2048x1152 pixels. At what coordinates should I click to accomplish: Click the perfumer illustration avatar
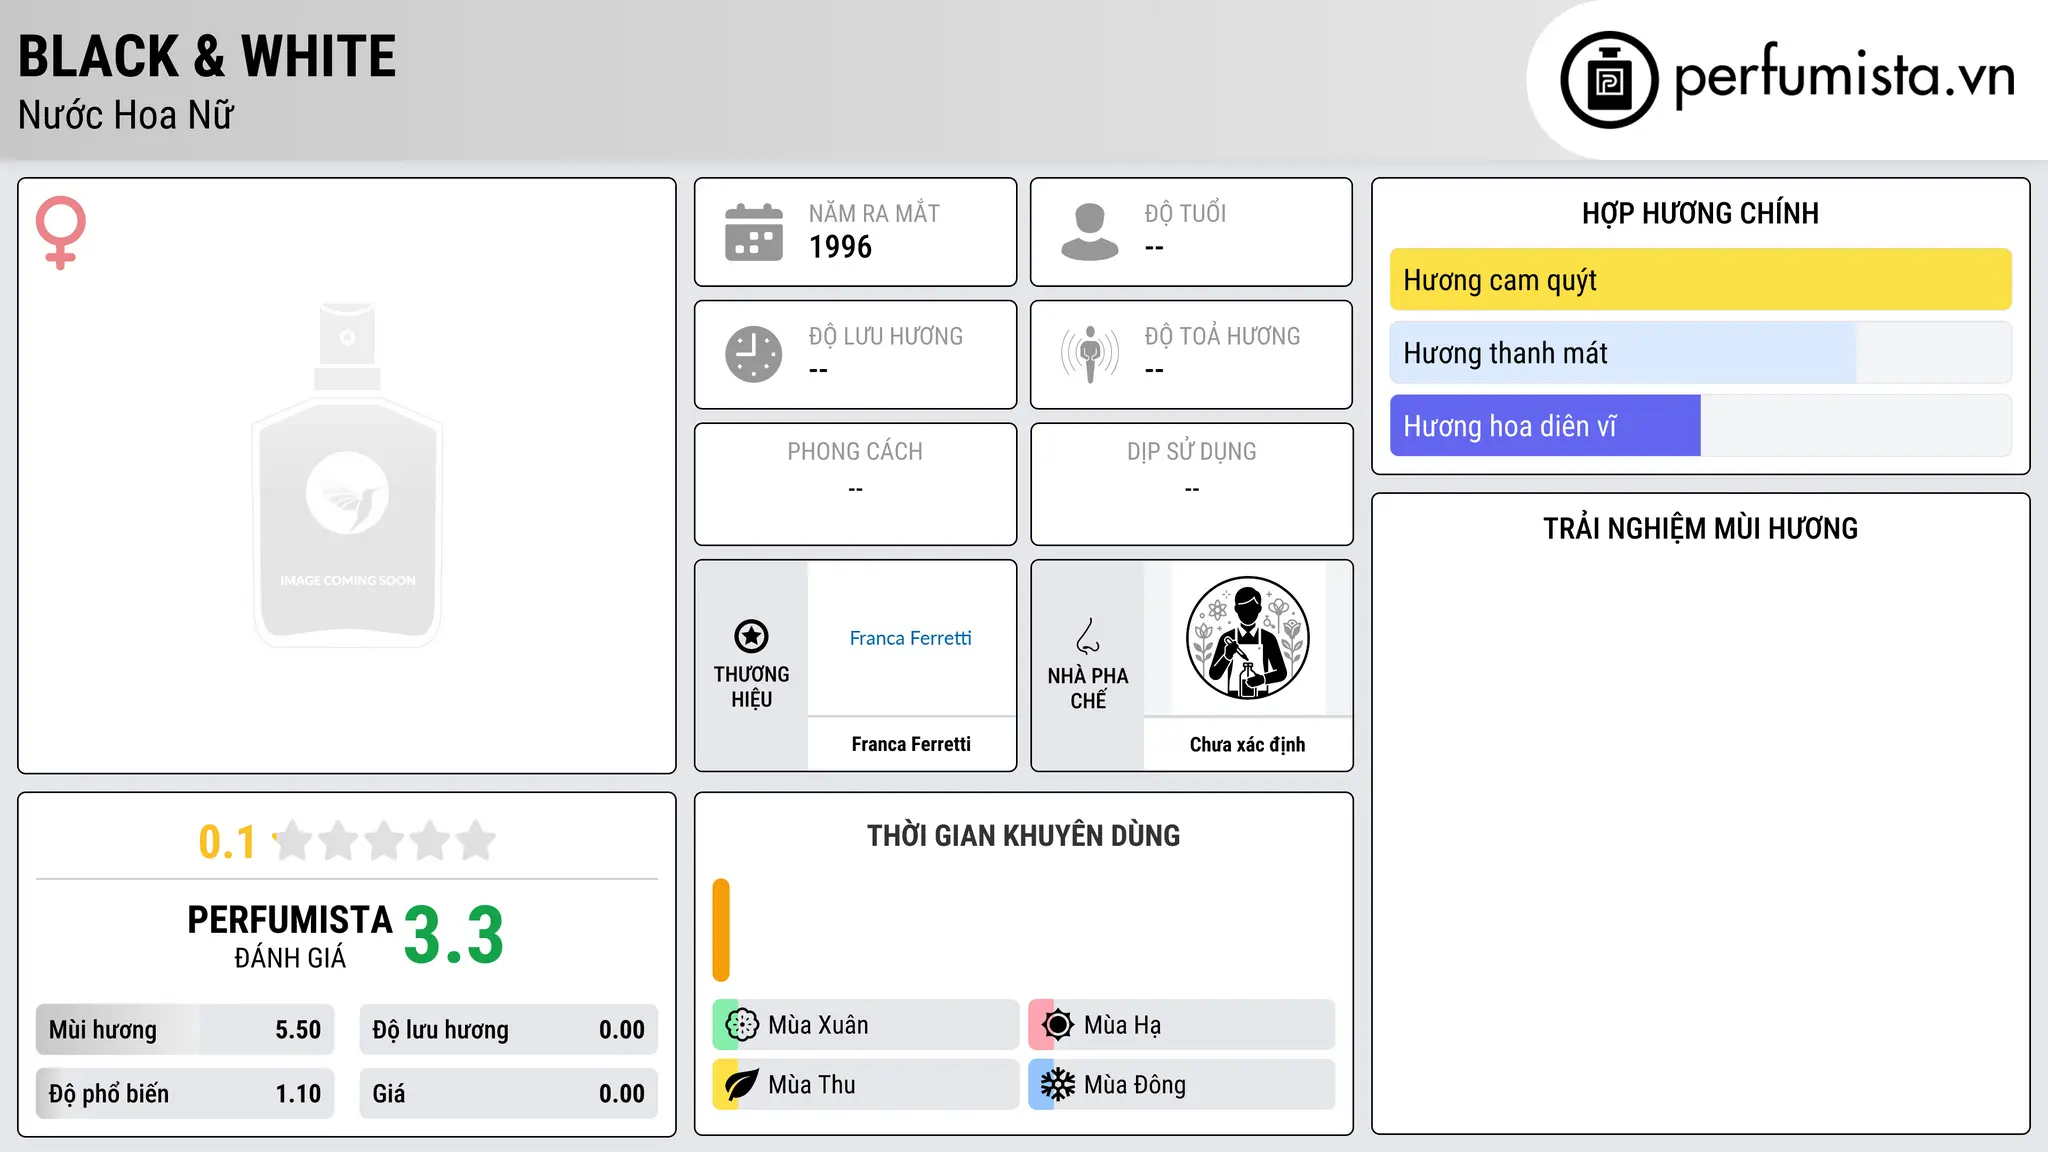click(1247, 638)
